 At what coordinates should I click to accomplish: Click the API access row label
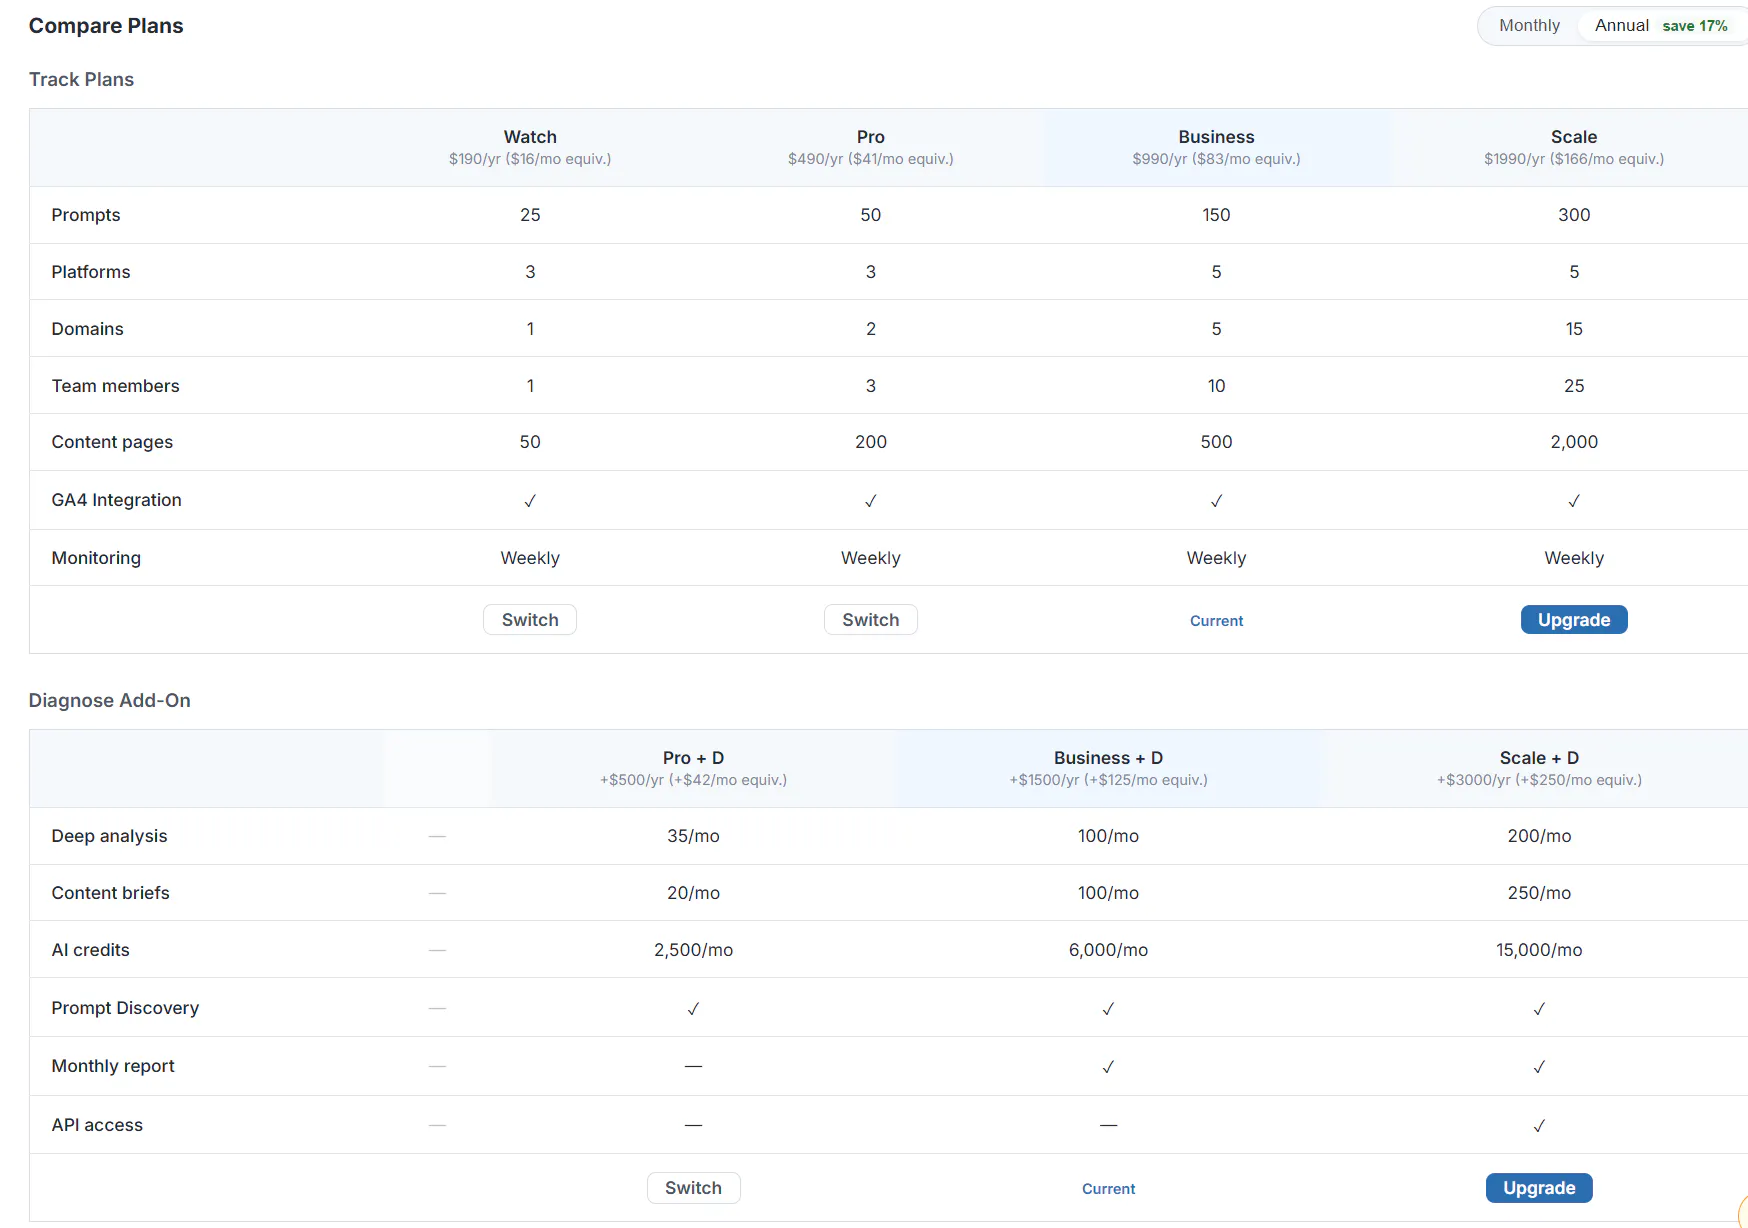click(x=97, y=1125)
